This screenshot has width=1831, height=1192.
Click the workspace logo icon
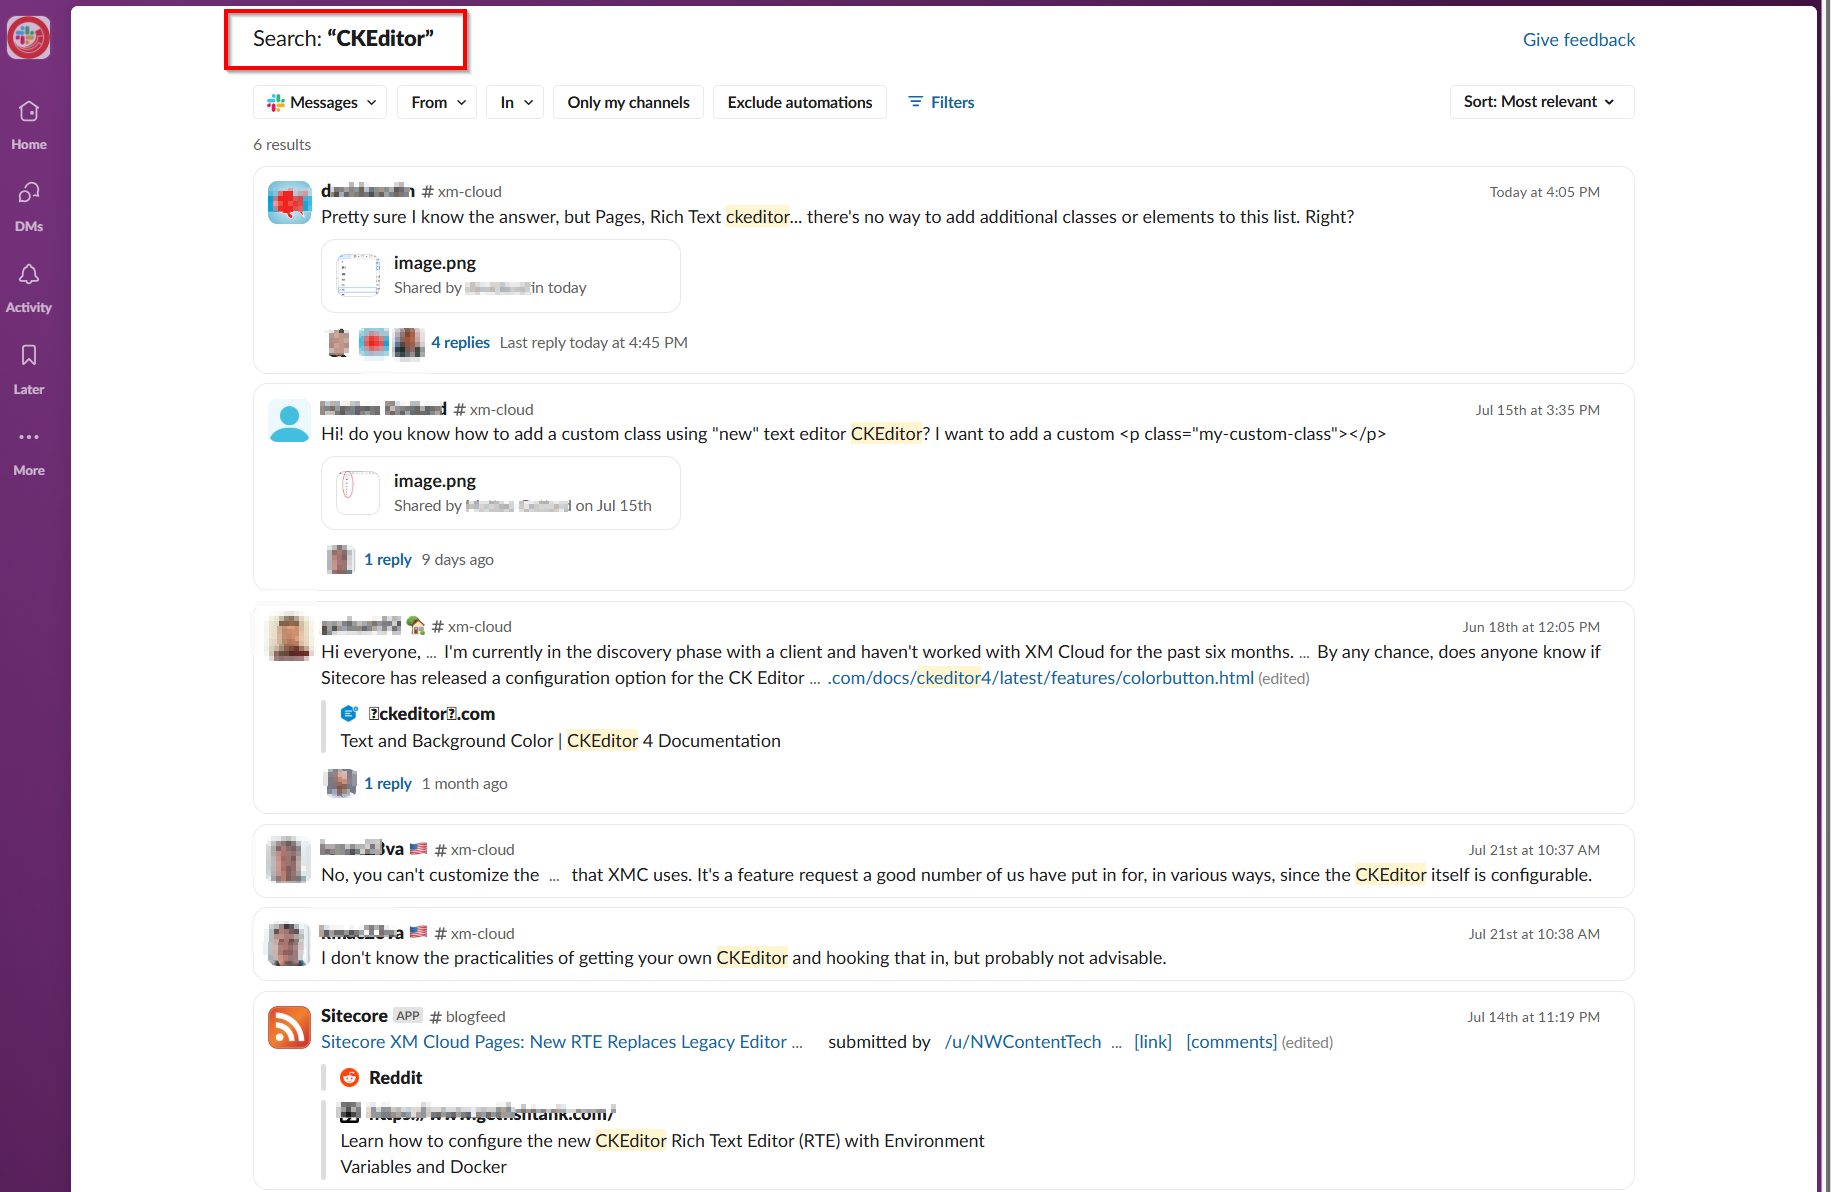28,38
